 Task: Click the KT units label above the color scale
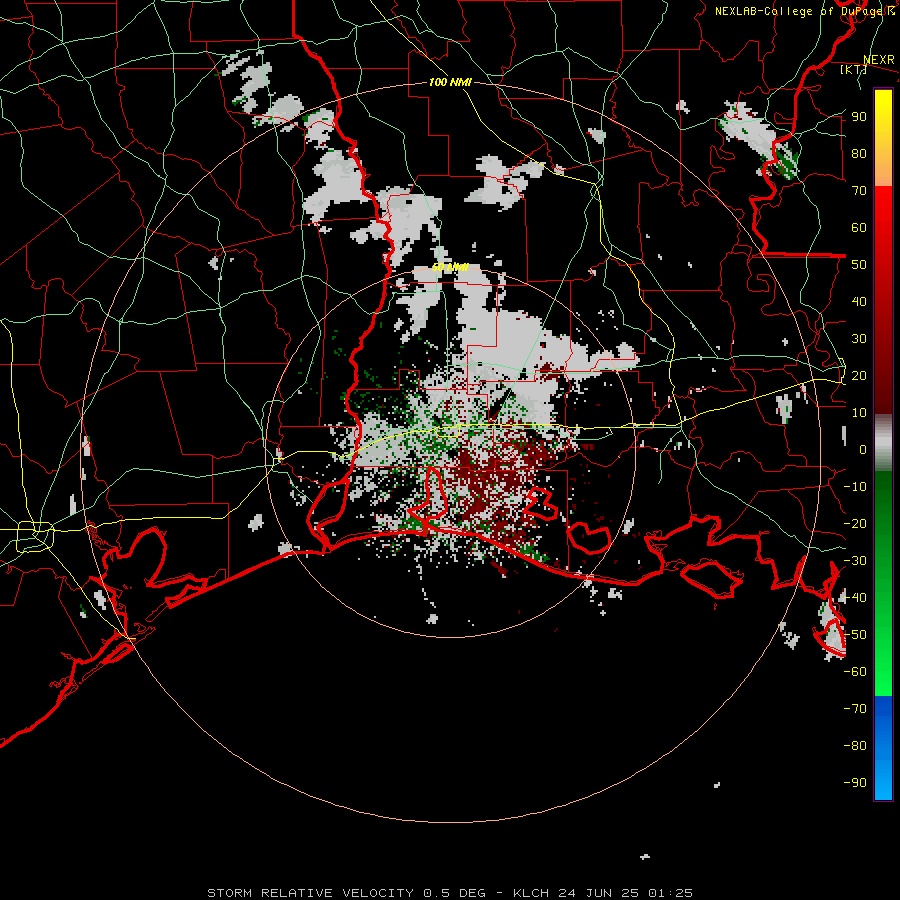pos(854,69)
